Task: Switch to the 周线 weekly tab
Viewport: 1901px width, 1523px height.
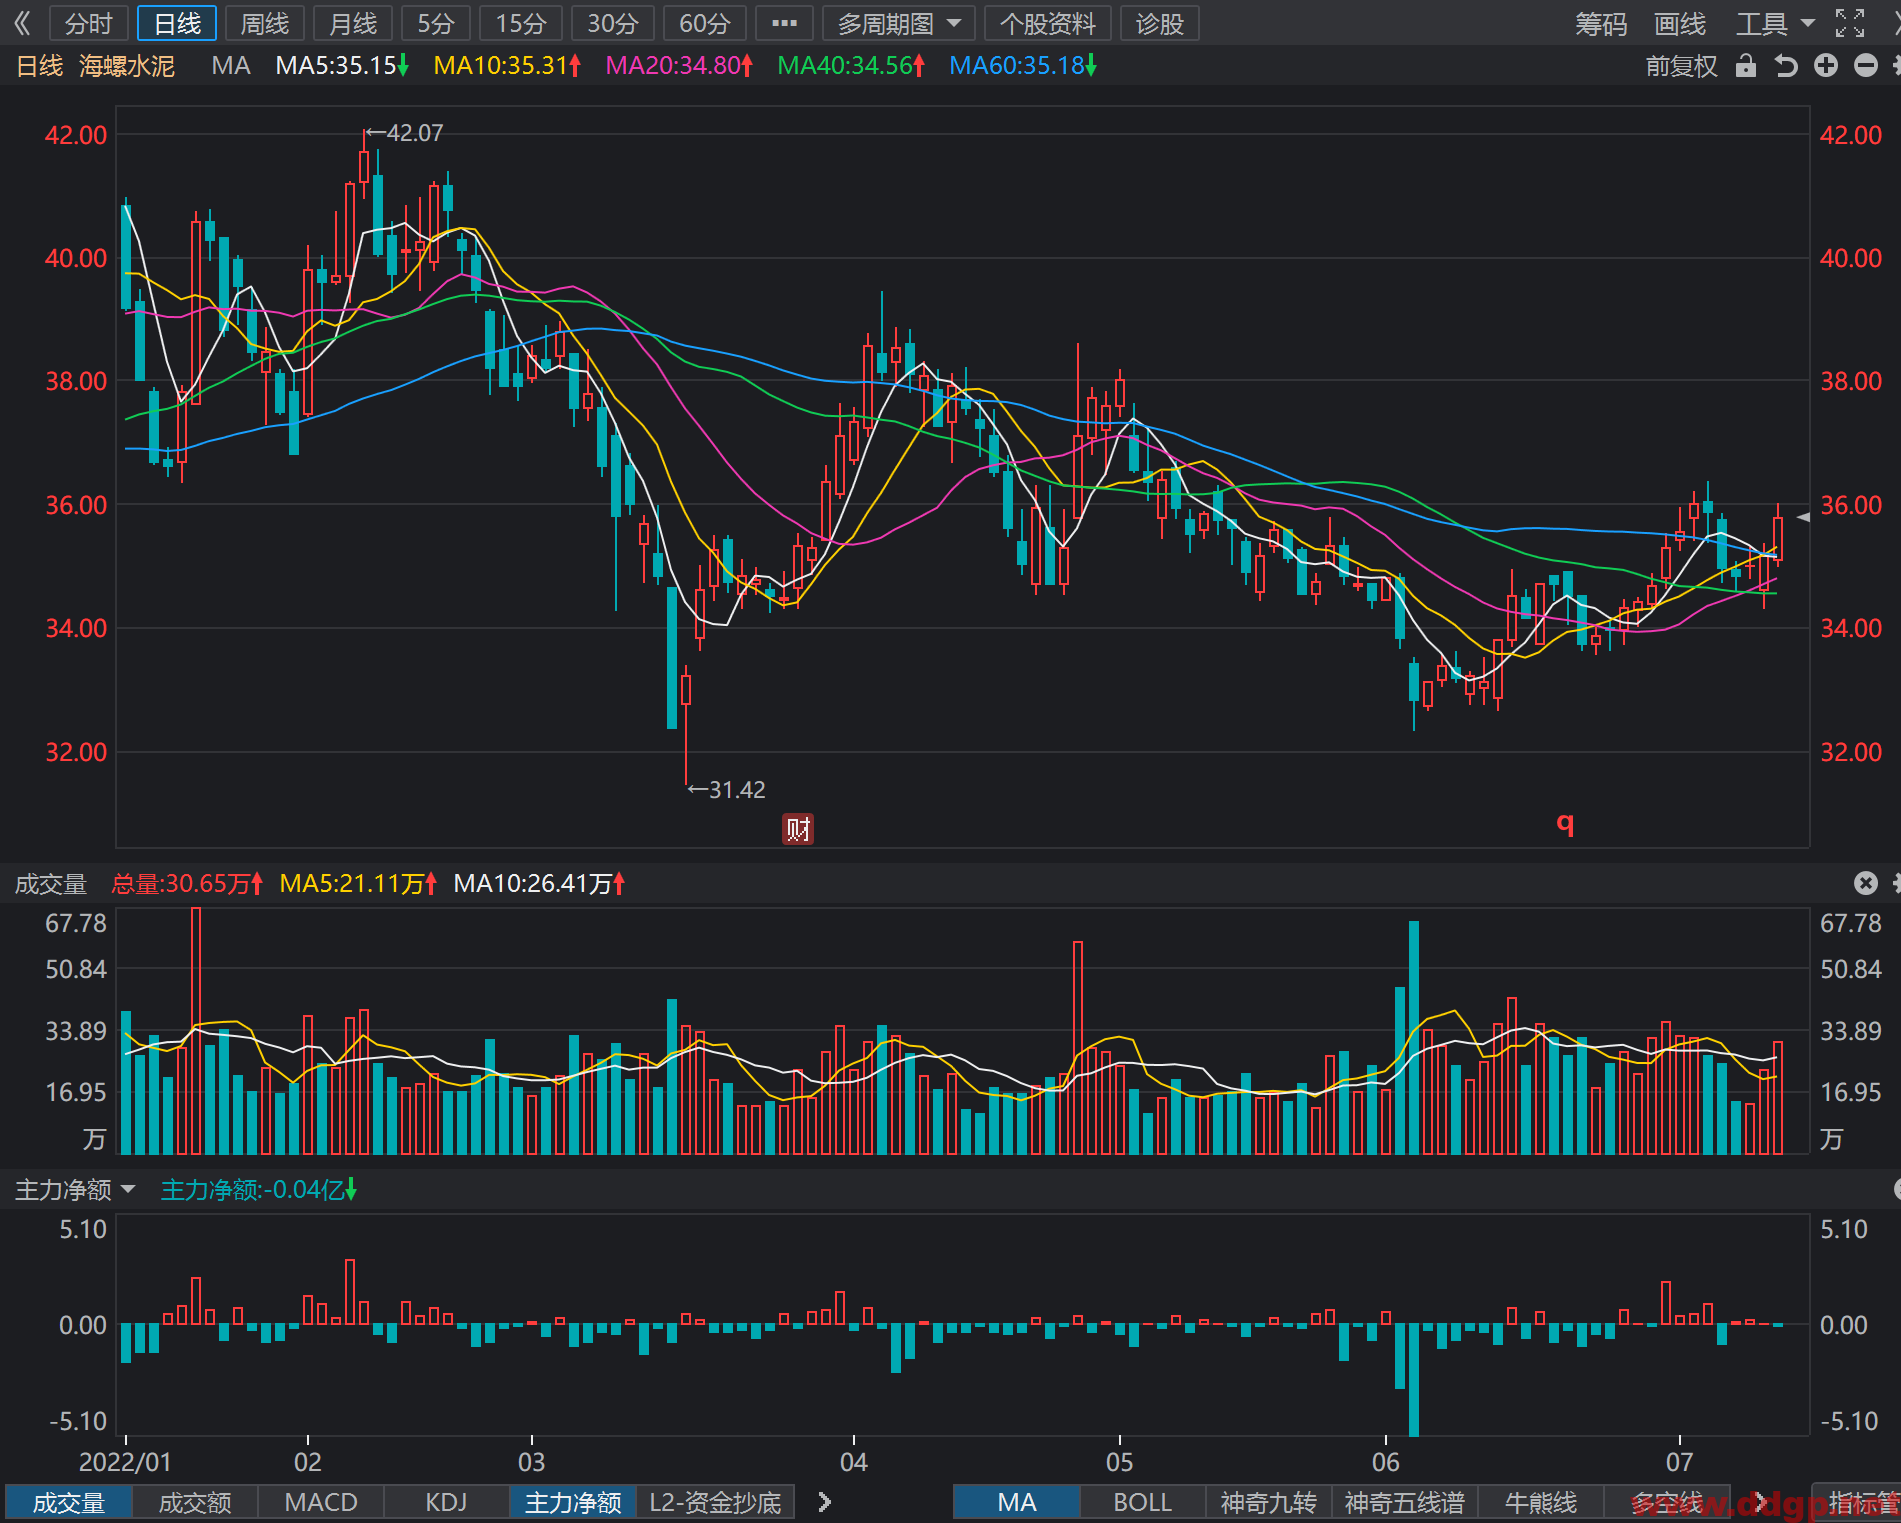Action: 265,23
